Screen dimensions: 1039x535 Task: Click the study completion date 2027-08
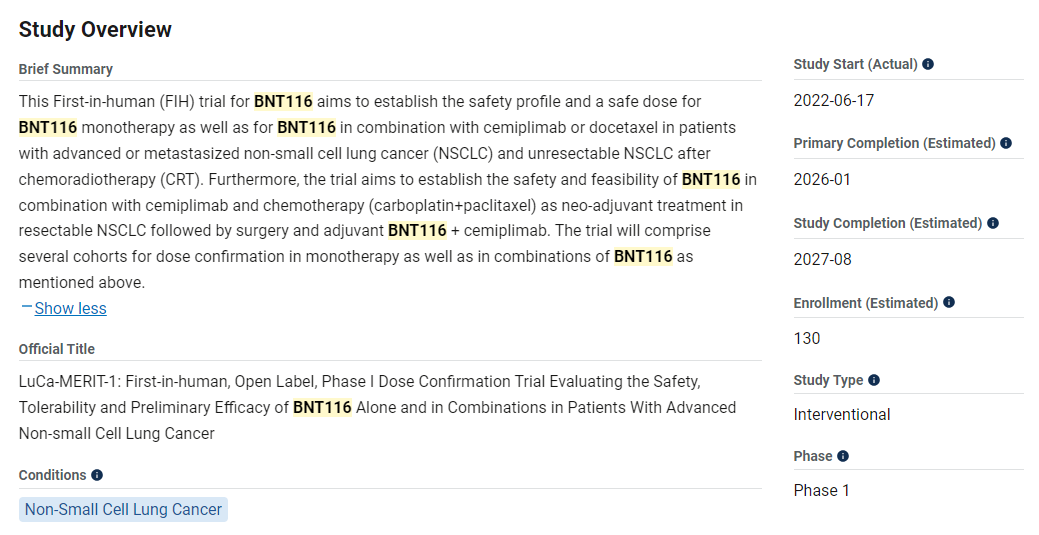(823, 260)
